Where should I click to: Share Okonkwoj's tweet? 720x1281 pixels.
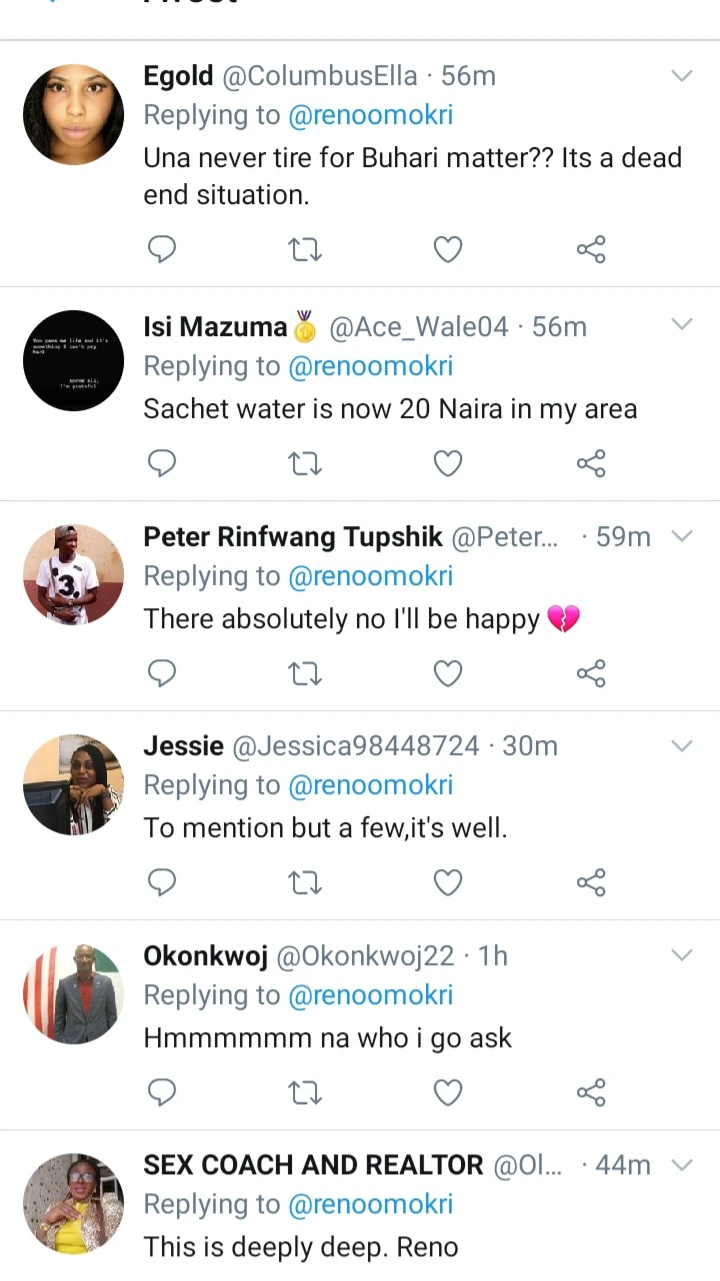tap(591, 1092)
